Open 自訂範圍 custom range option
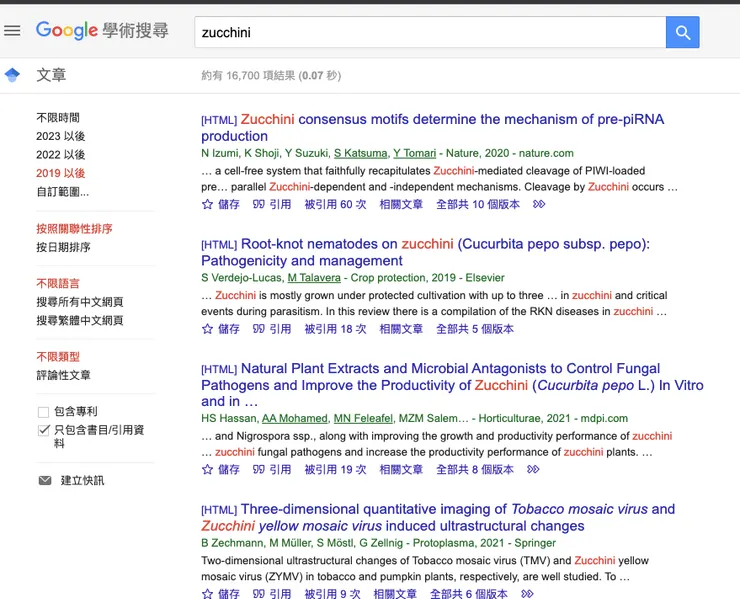This screenshot has width=740, height=599. click(63, 192)
